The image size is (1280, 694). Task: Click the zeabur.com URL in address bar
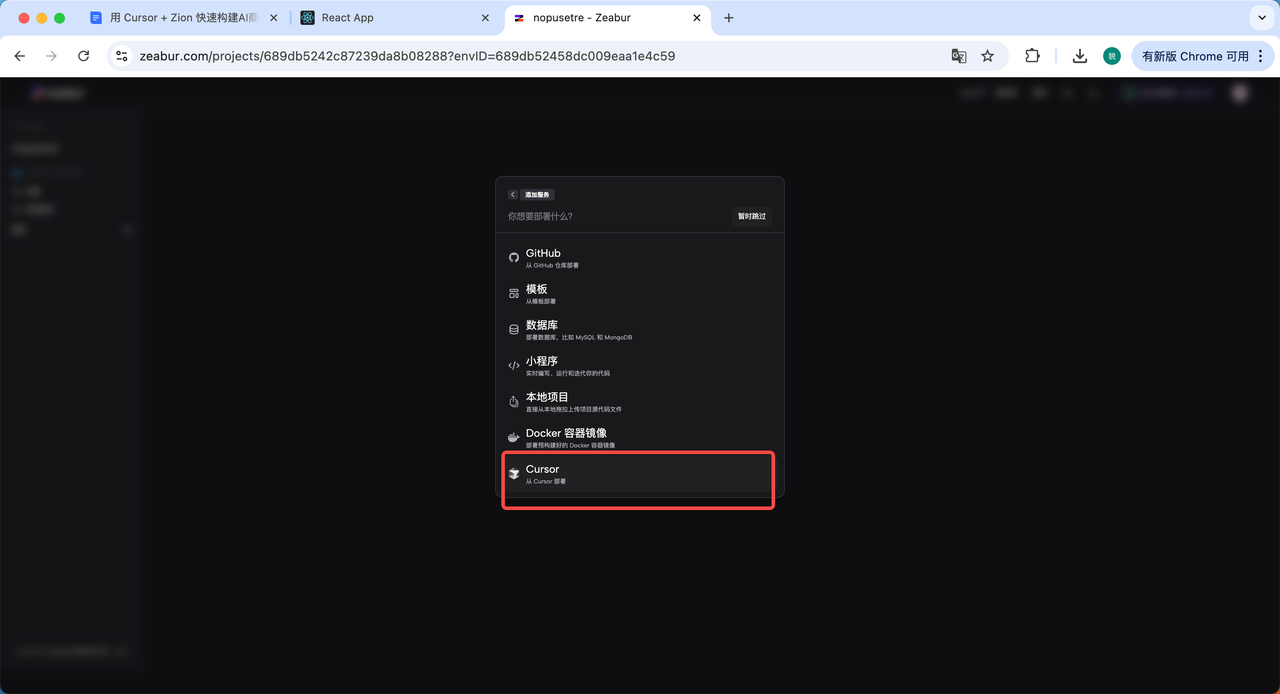407,56
